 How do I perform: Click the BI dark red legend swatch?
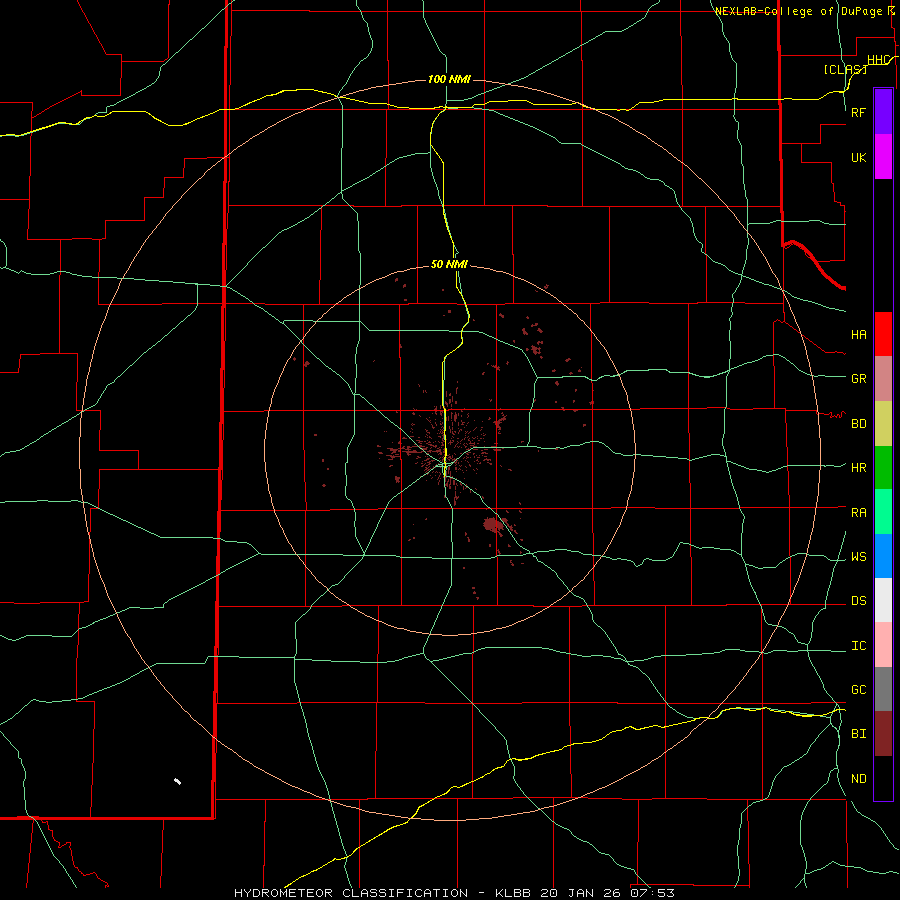pyautogui.click(x=883, y=734)
